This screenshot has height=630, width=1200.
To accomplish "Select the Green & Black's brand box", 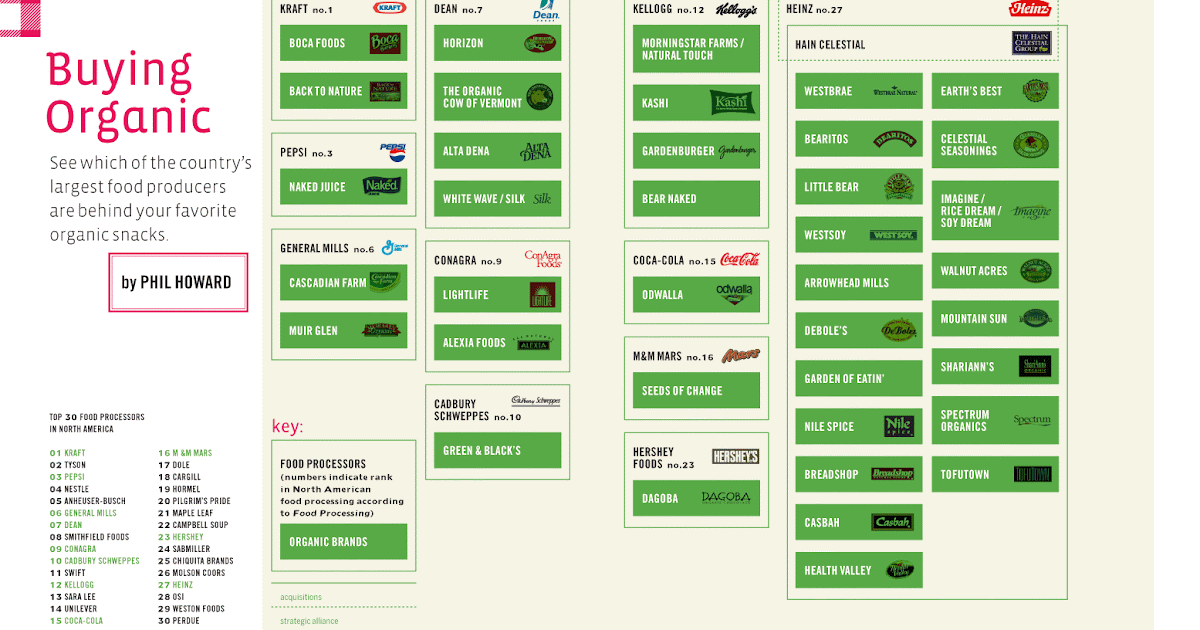I will point(497,451).
